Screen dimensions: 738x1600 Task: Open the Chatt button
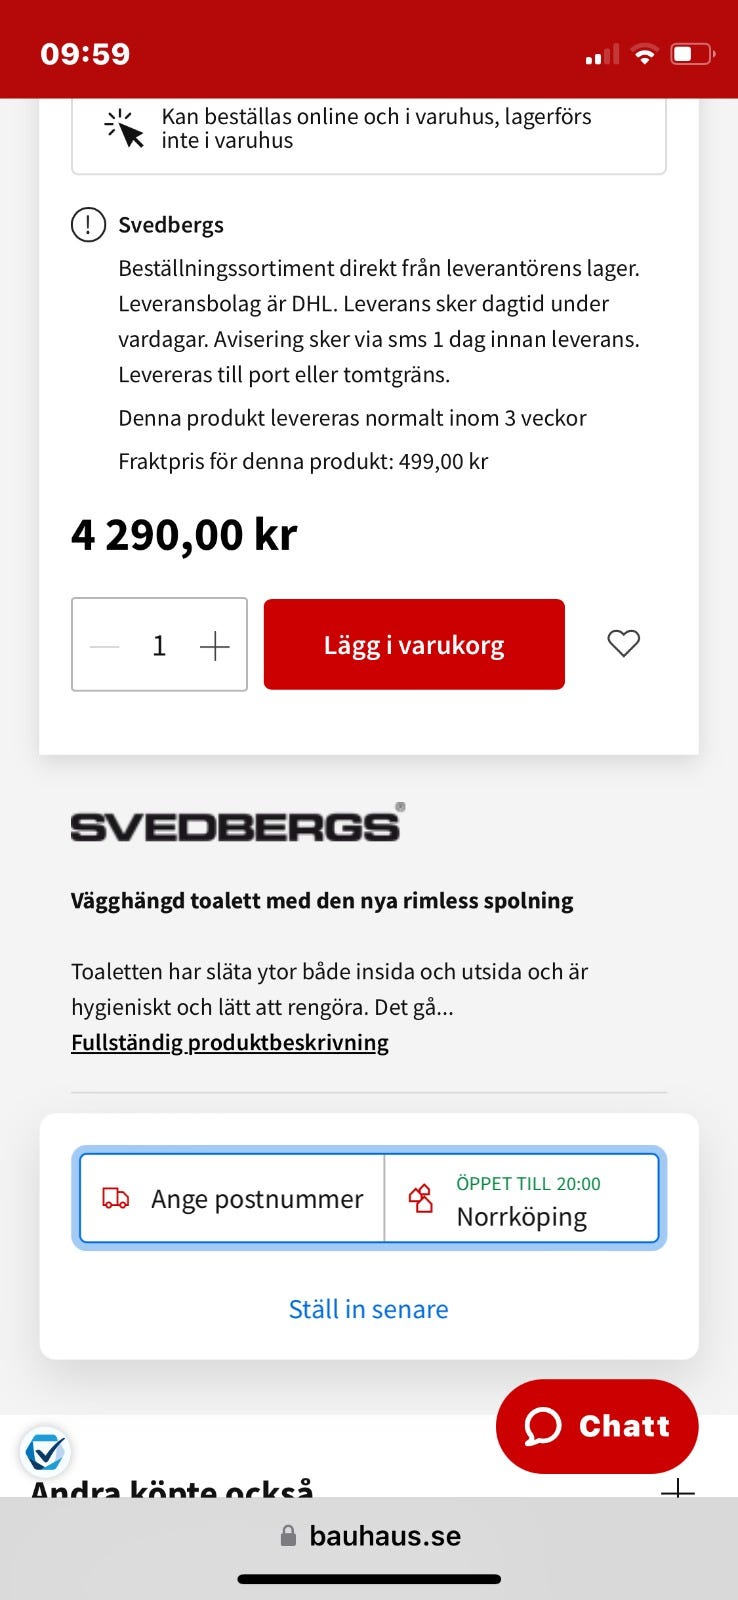(597, 1426)
